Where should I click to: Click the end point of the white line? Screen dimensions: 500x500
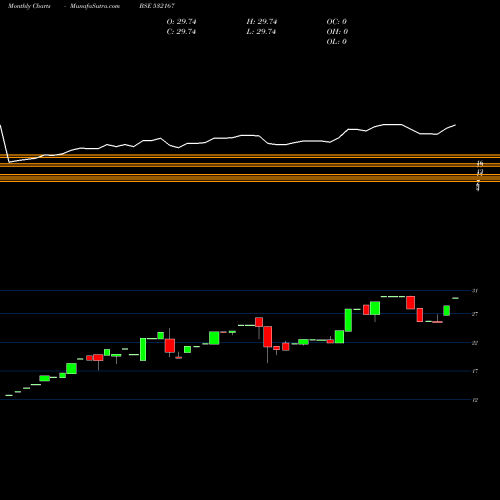455,125
